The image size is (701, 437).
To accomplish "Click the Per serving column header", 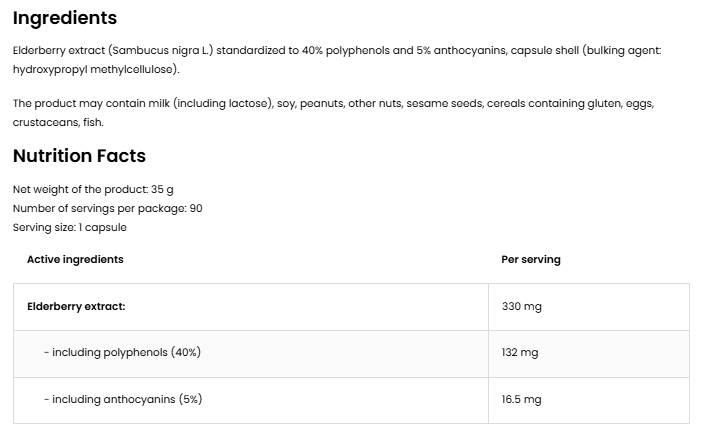I will pyautogui.click(x=530, y=259).
